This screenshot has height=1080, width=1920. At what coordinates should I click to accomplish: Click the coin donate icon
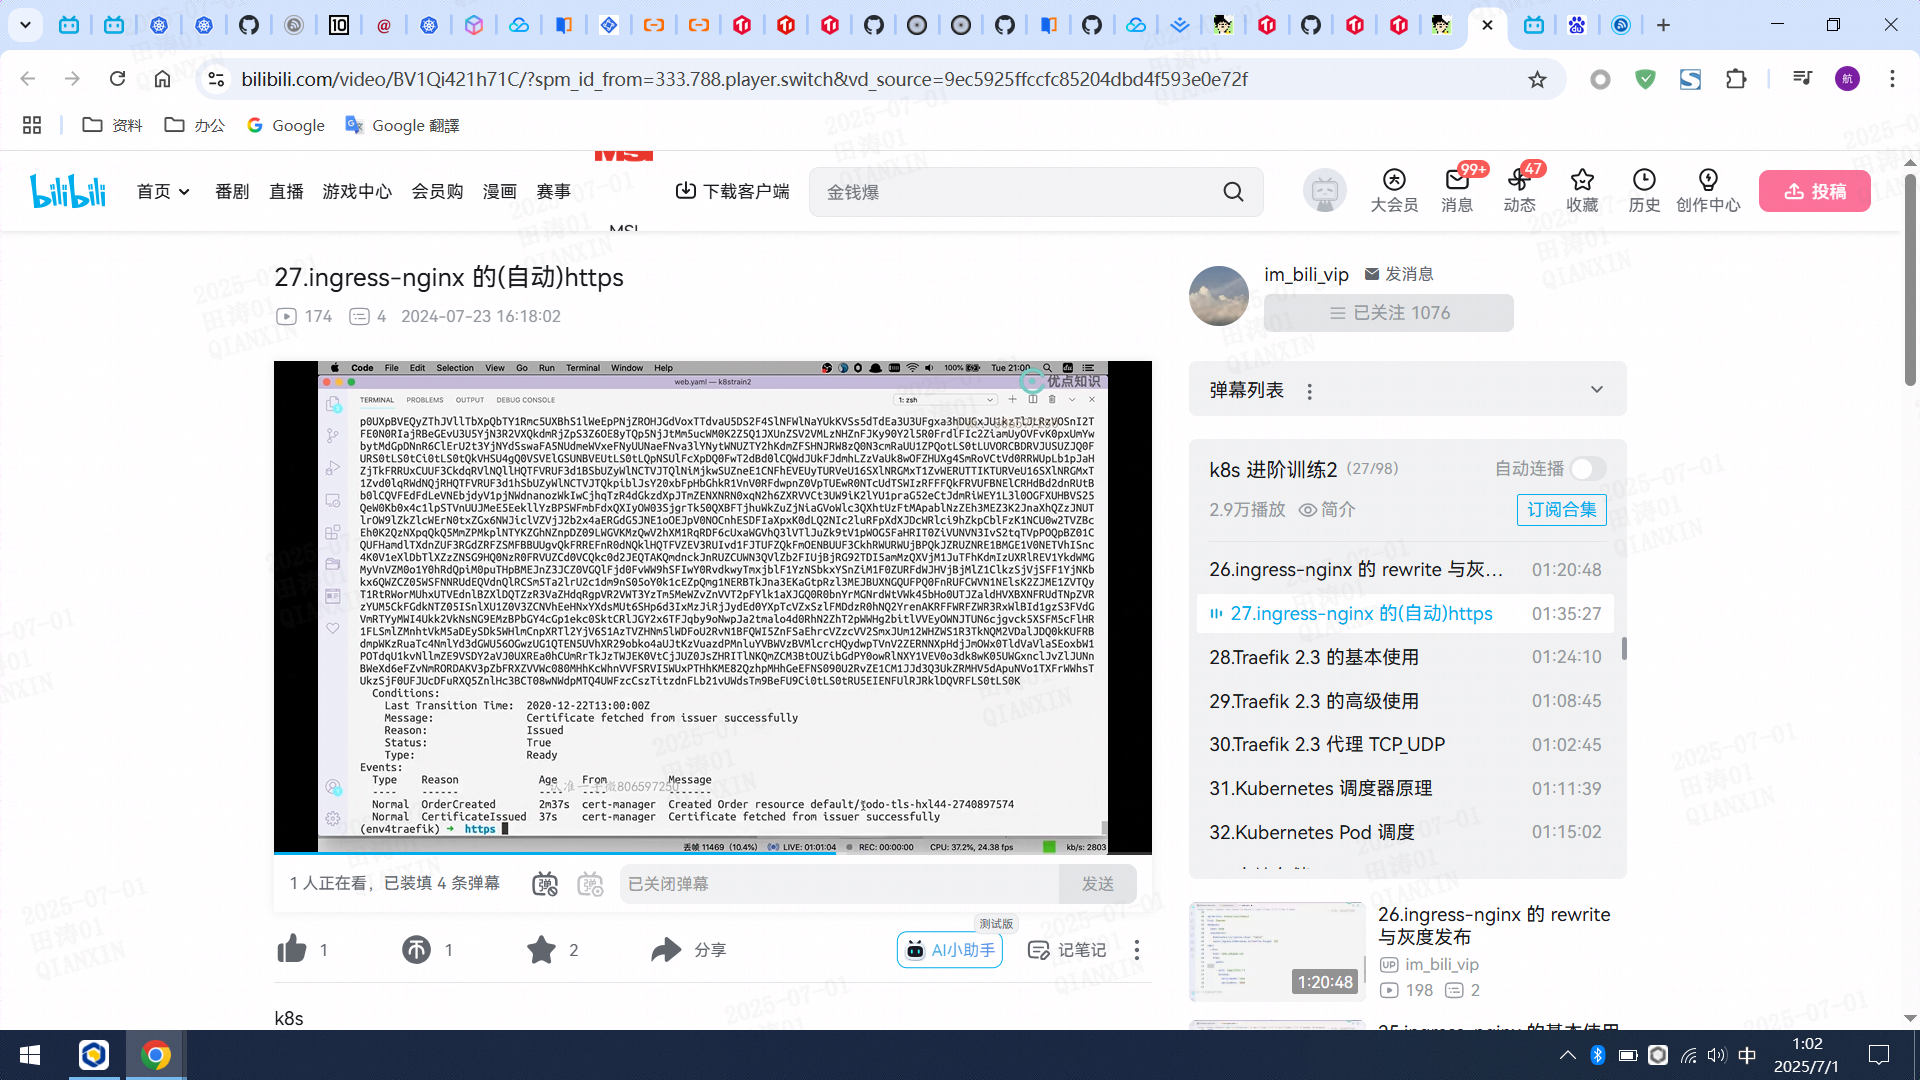[416, 949]
